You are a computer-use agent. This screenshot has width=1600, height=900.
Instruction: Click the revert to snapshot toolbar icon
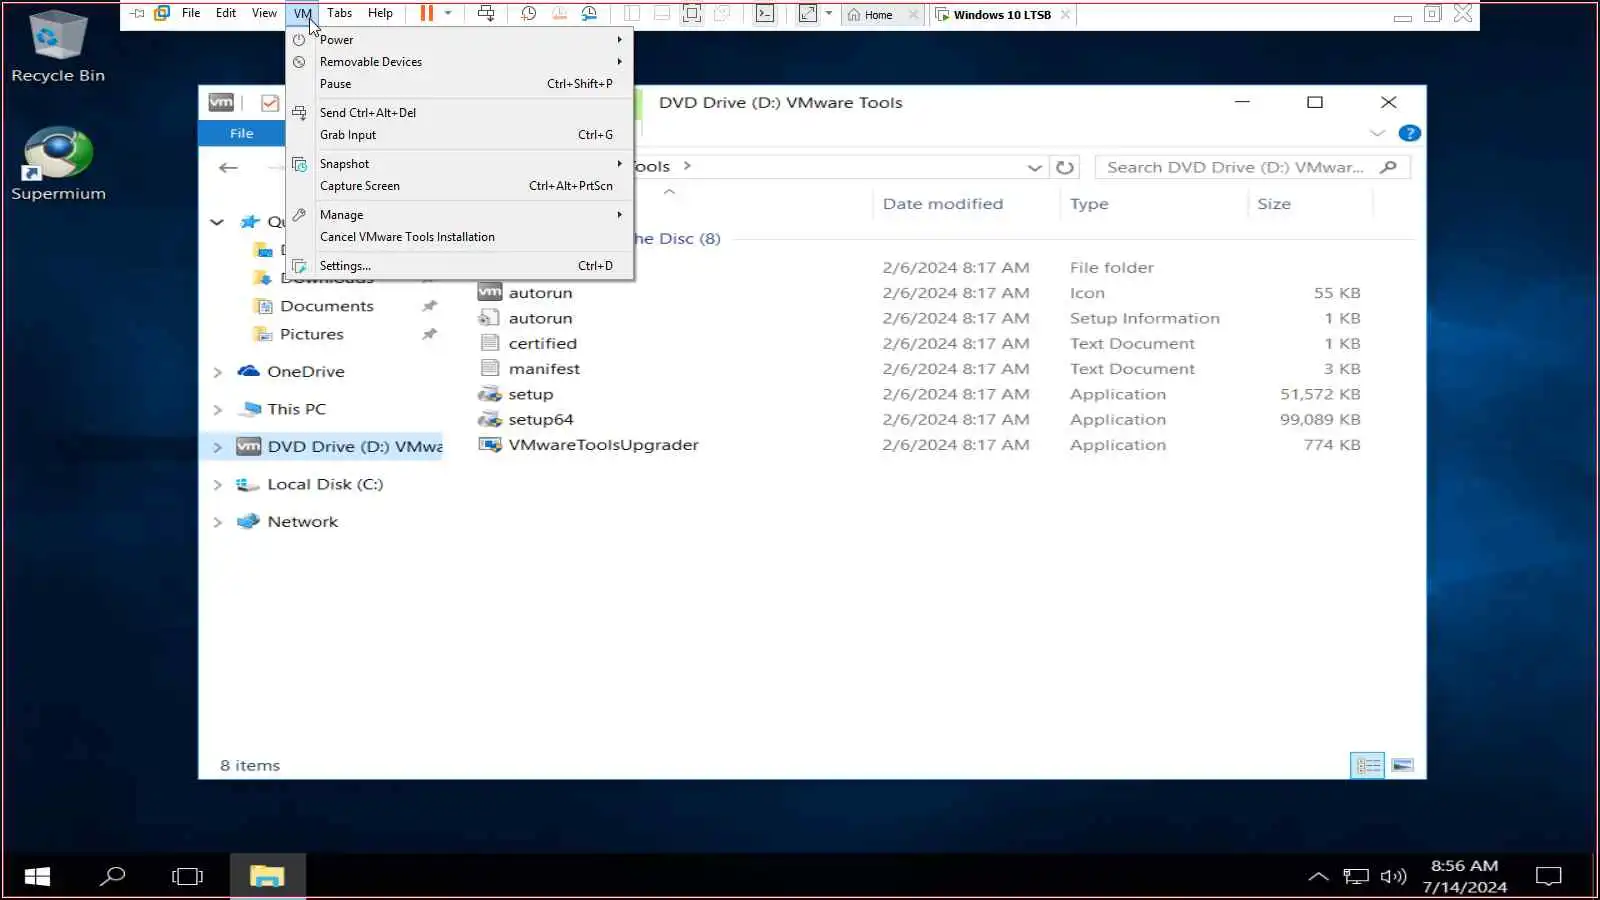click(559, 14)
